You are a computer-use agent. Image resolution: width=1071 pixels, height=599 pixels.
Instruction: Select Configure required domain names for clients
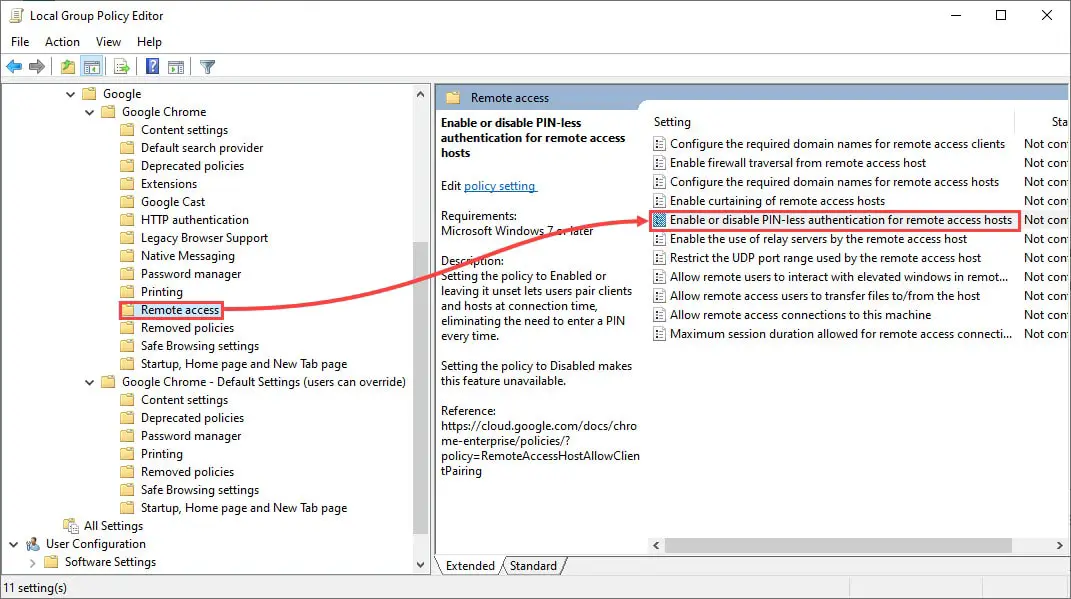837,143
